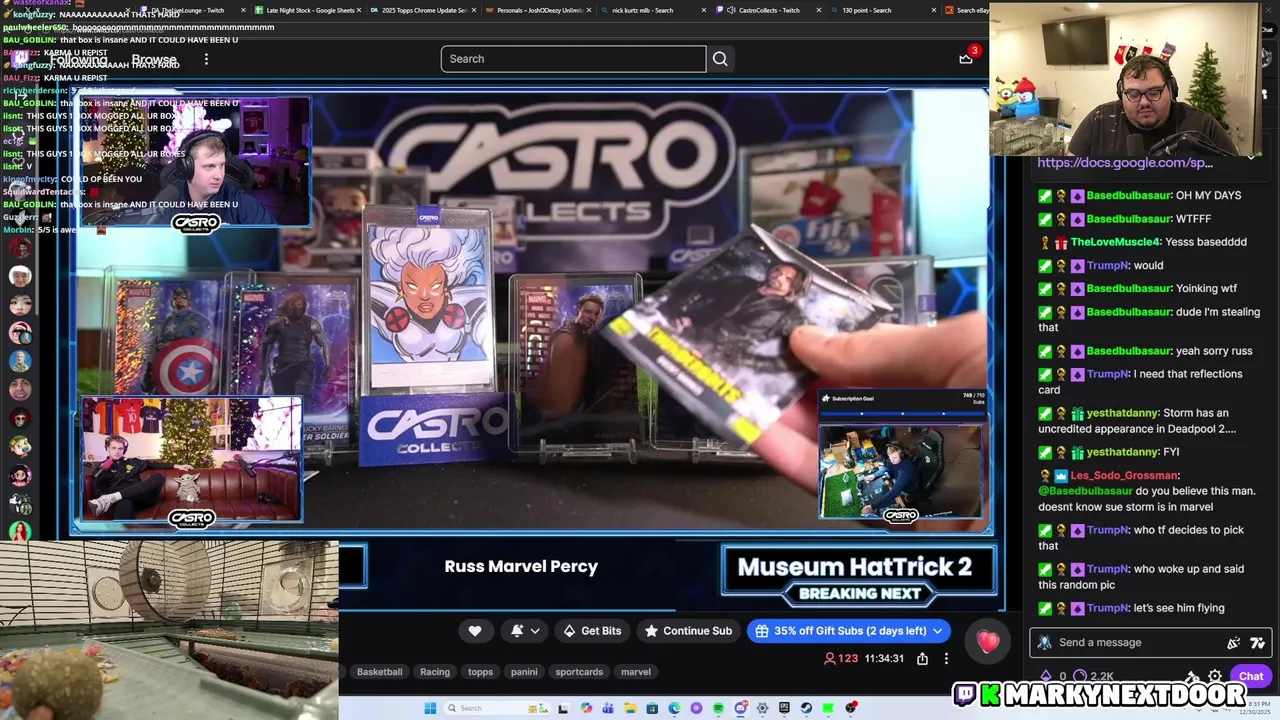Expand the pinned message chevron
Image resolution: width=1280 pixels, height=720 pixels.
point(1251,157)
